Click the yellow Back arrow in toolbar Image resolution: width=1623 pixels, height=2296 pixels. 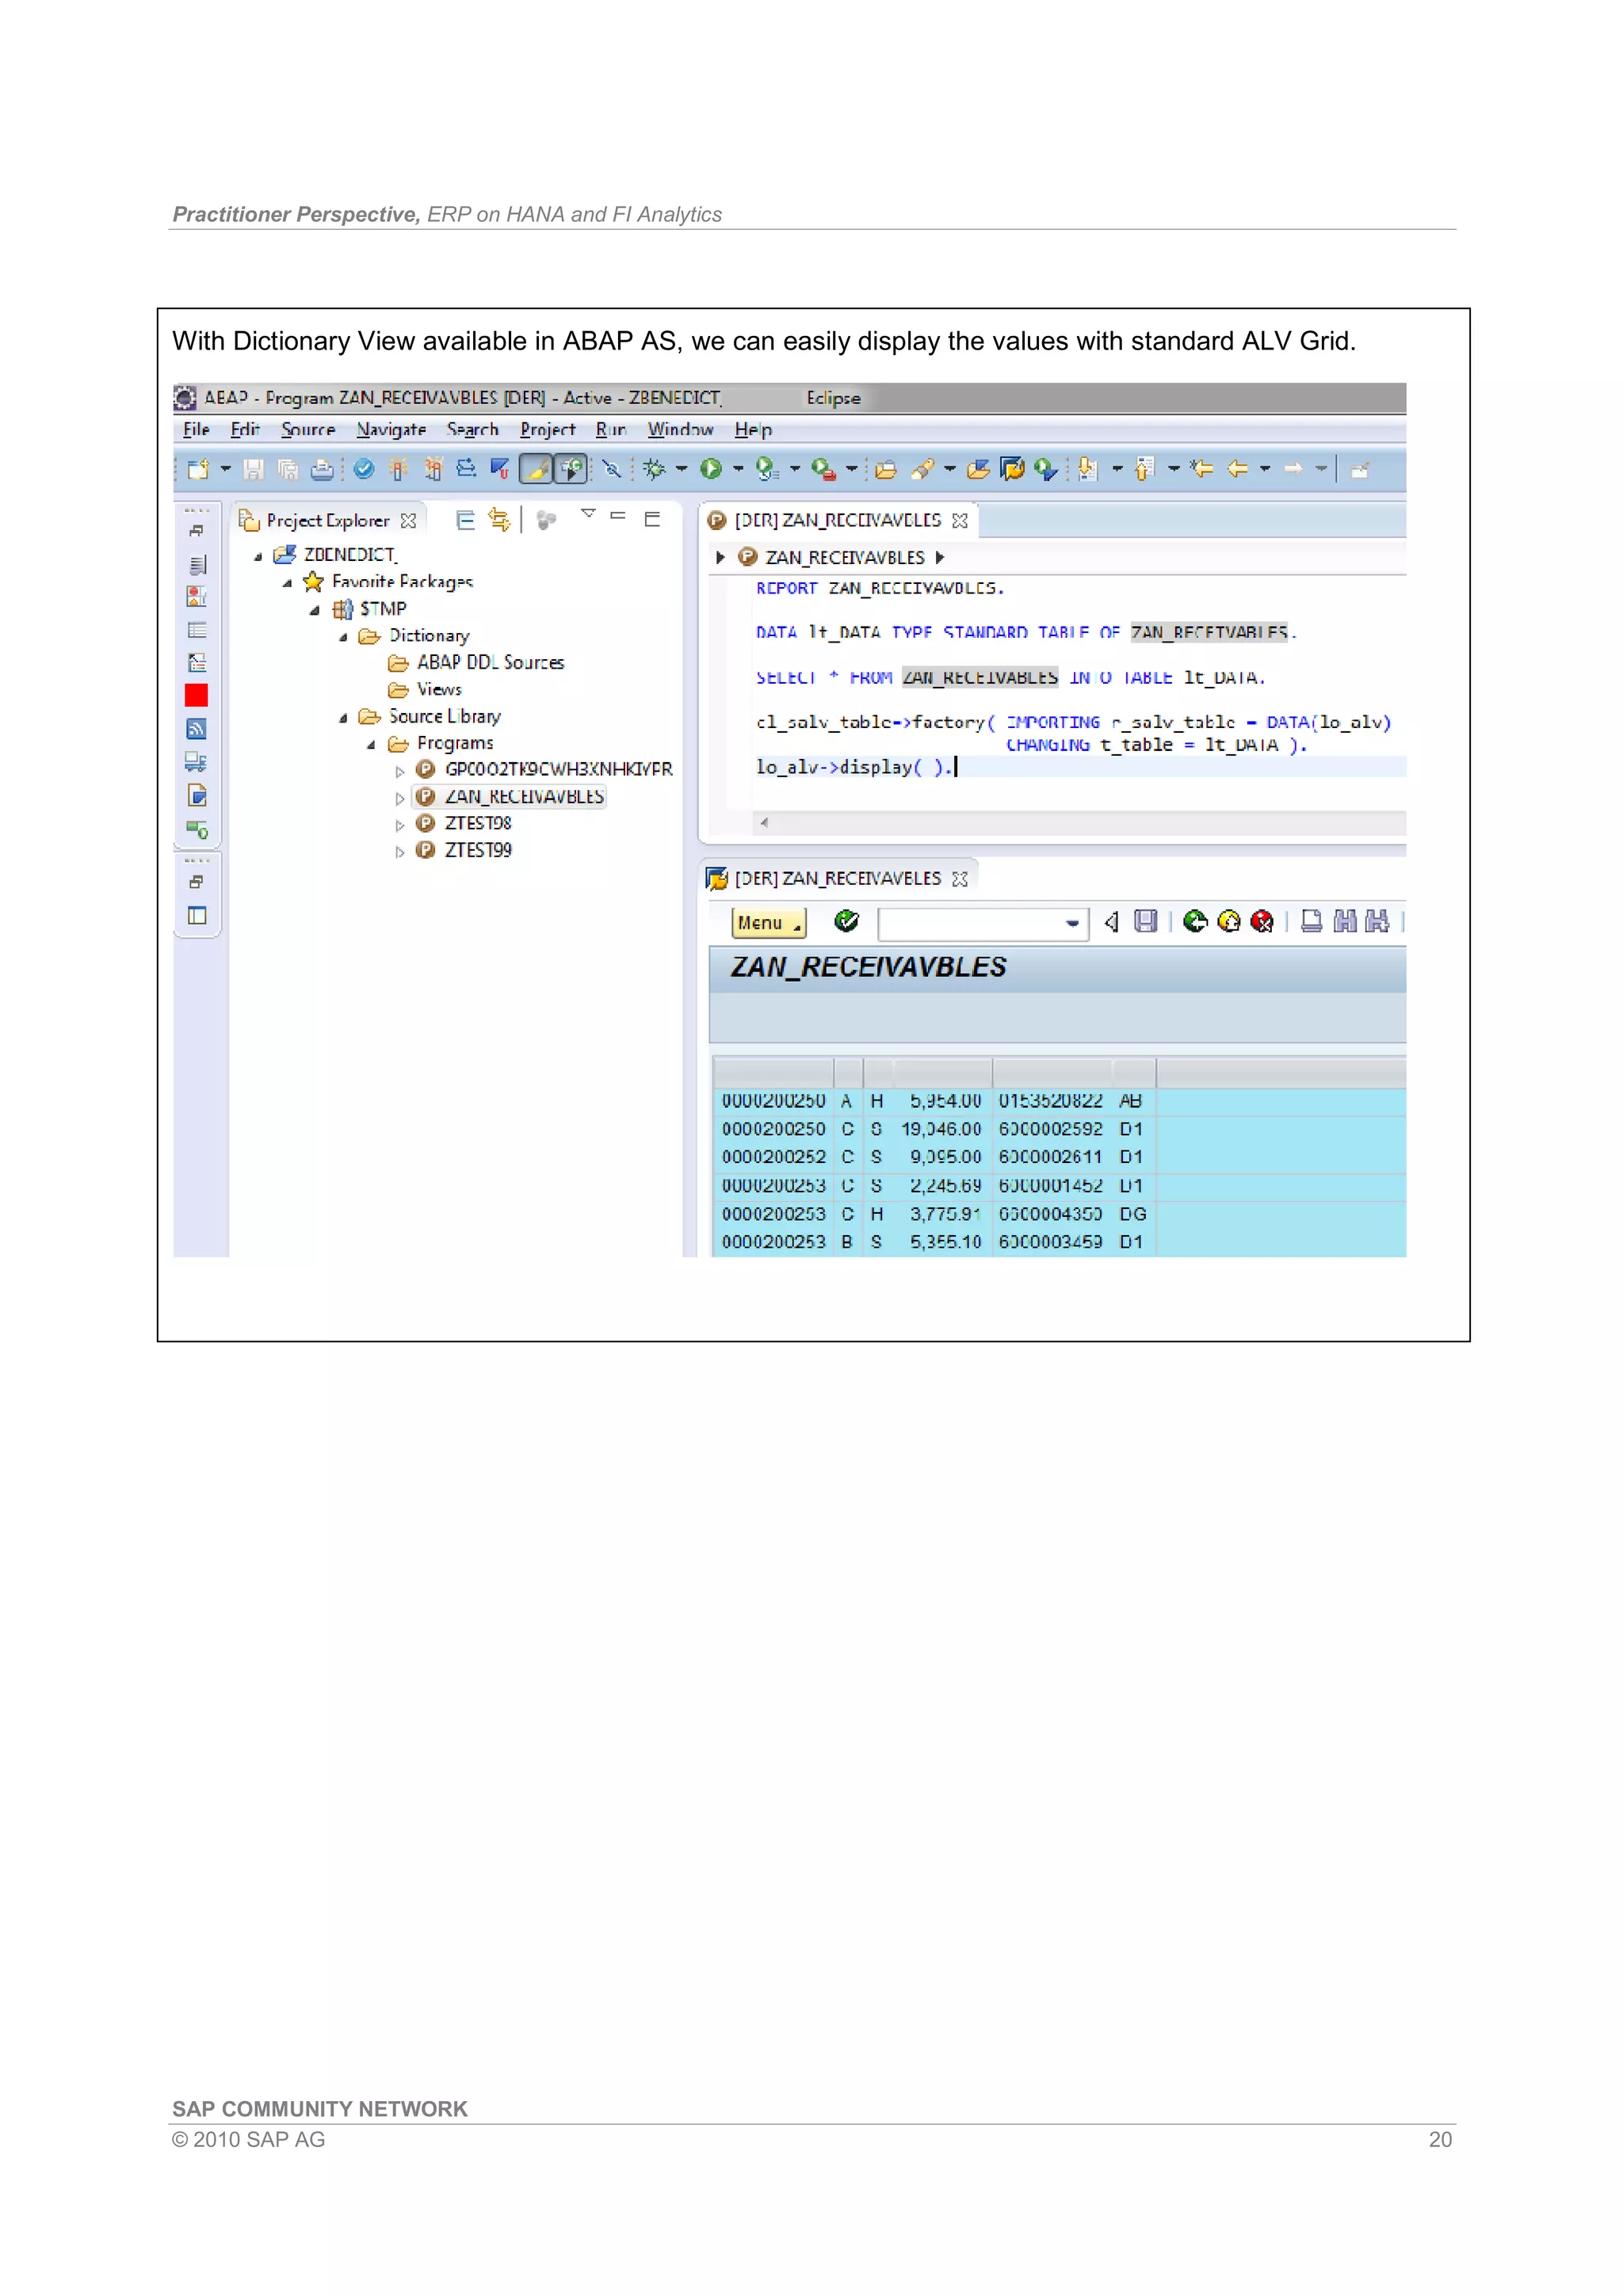click(1238, 469)
